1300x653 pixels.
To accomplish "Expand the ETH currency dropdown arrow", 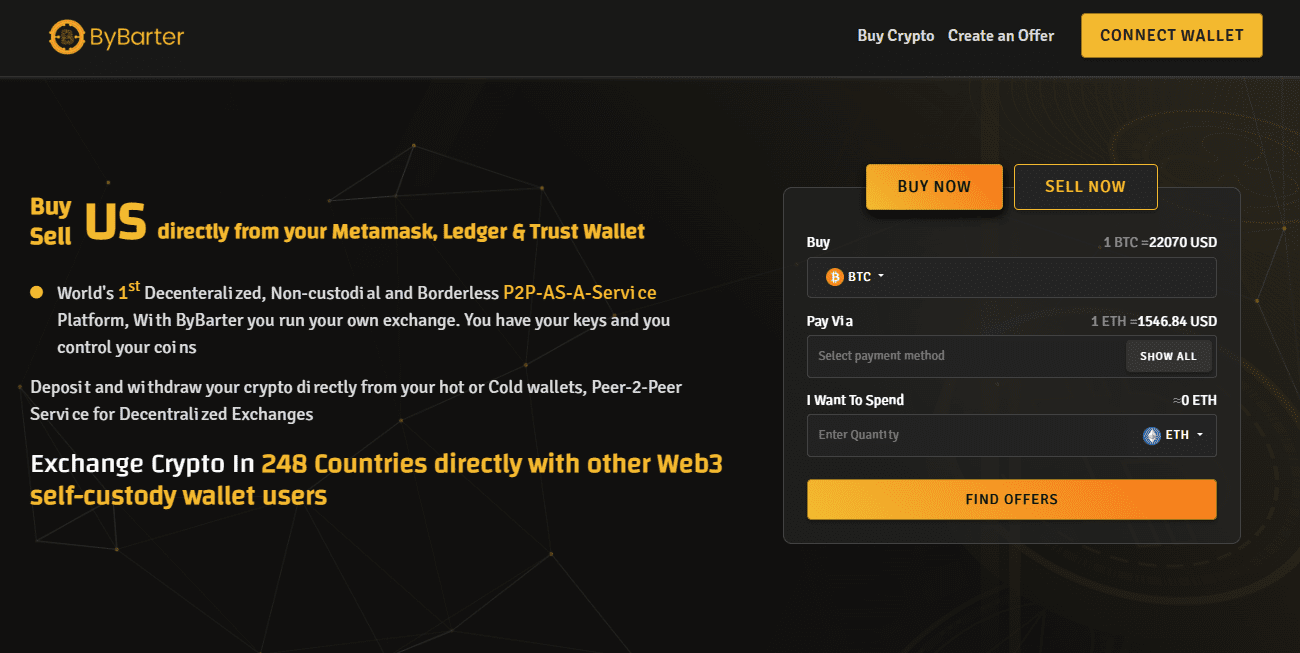I will click(x=1199, y=435).
